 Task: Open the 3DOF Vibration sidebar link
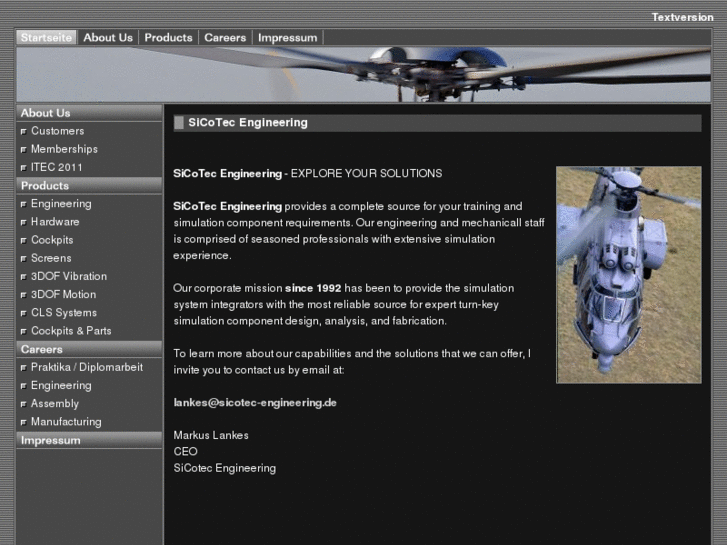69,276
